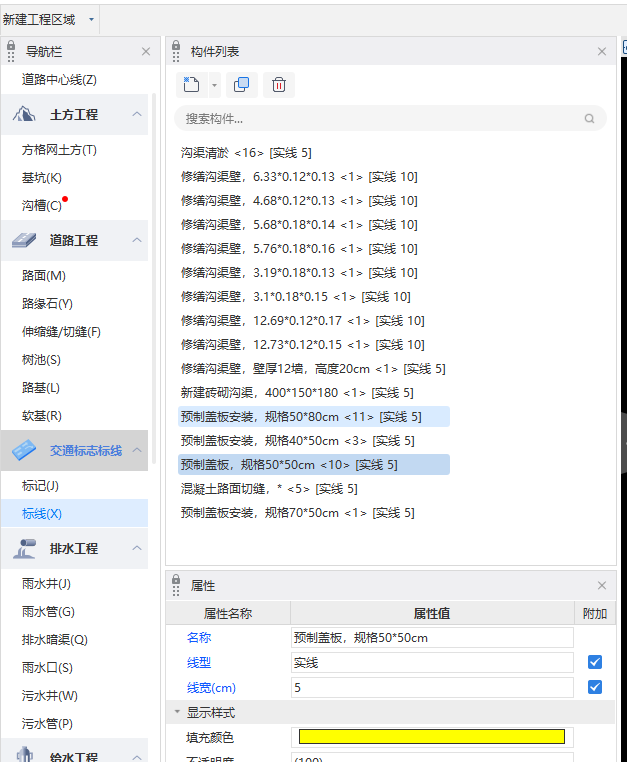Screen dimensions: 627x762
Task: Select 路缘石(Y) item
Action: click(47, 304)
